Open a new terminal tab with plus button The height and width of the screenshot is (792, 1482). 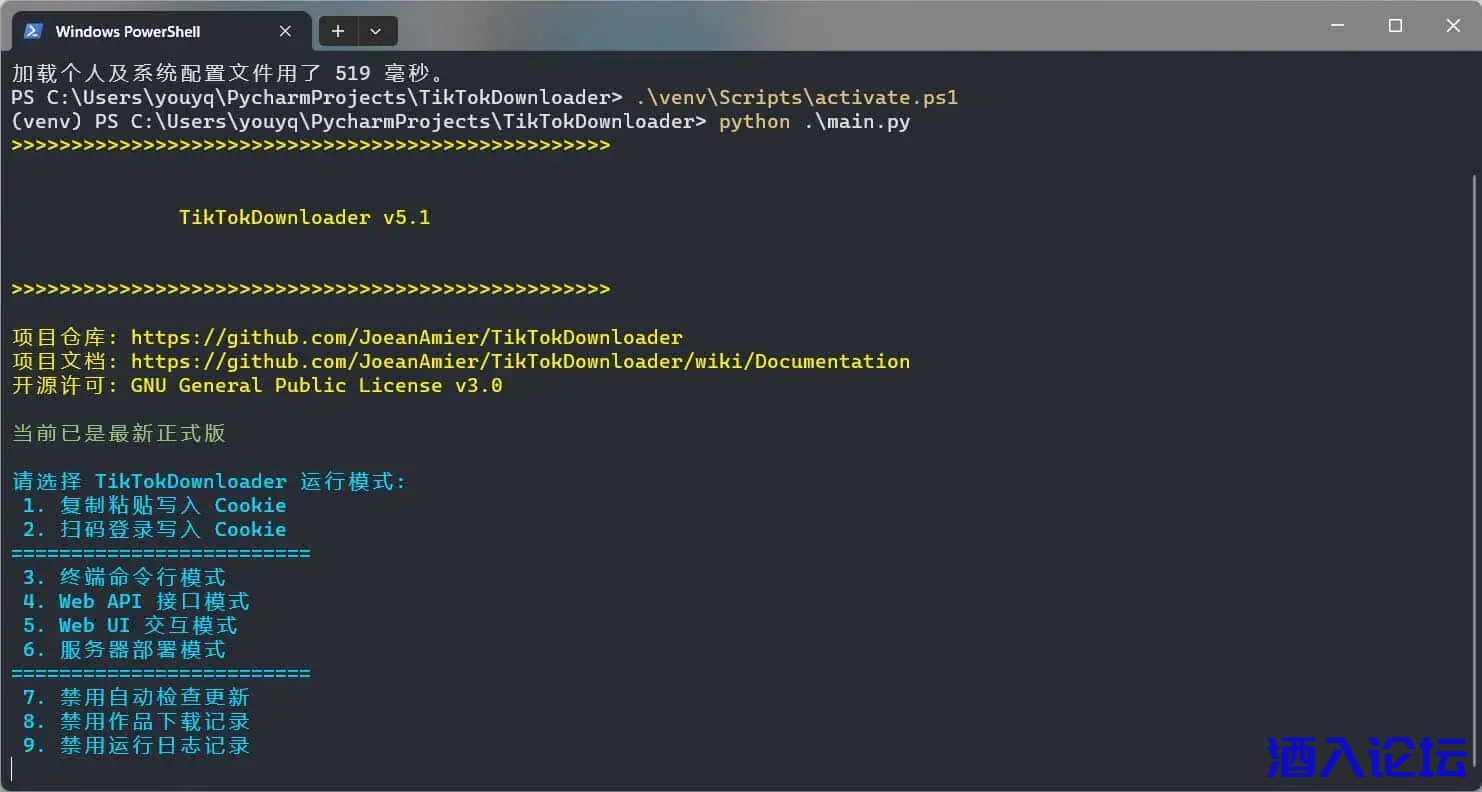click(338, 31)
